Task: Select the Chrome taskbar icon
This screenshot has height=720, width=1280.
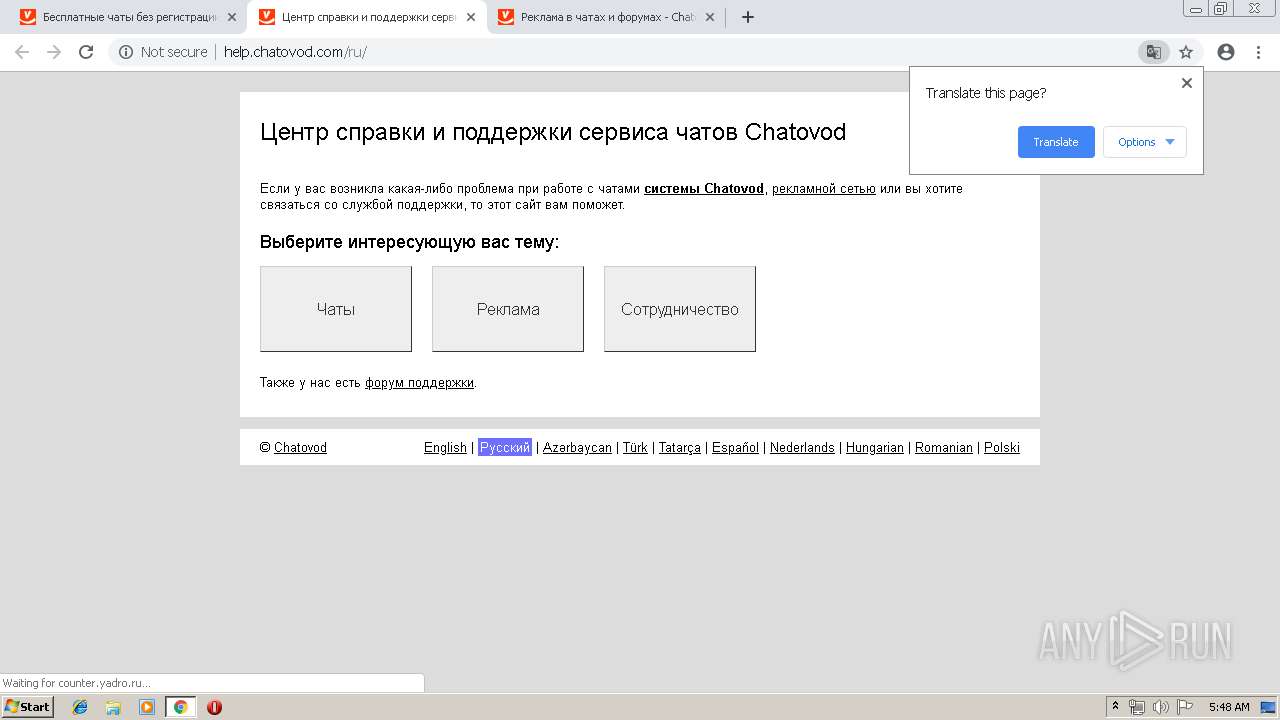Action: (x=180, y=707)
